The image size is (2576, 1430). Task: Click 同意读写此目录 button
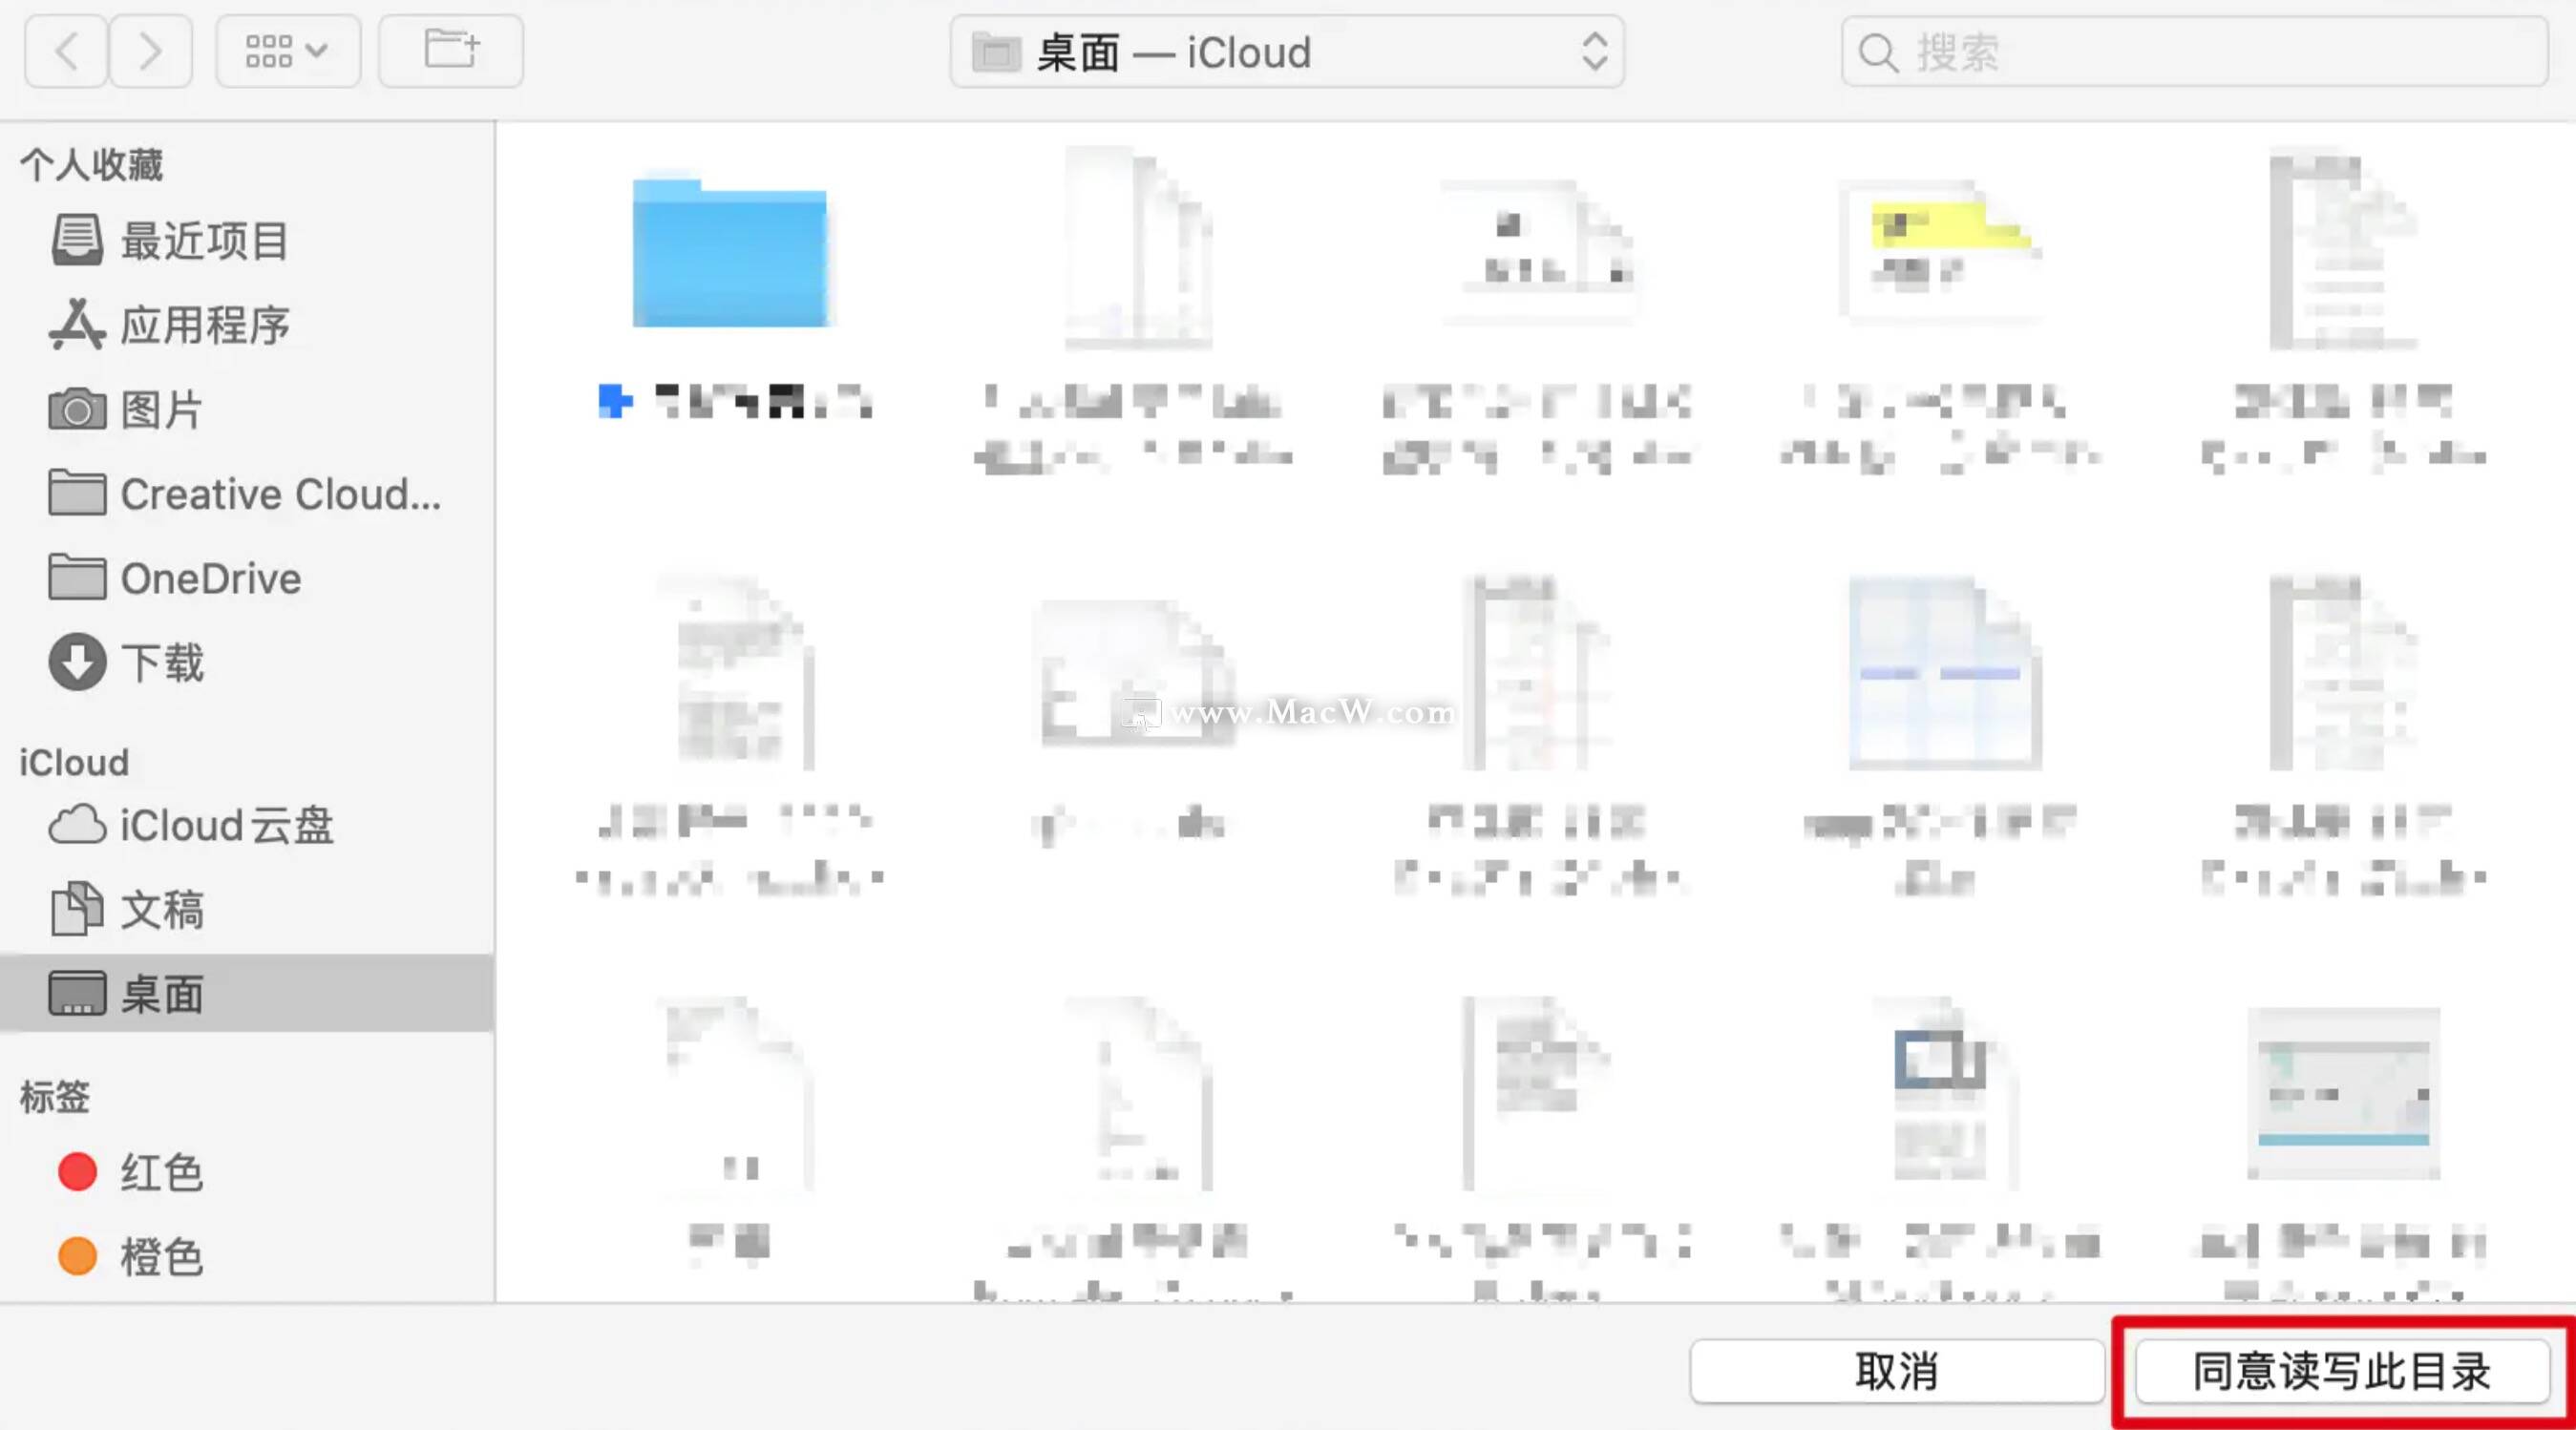coord(2341,1371)
